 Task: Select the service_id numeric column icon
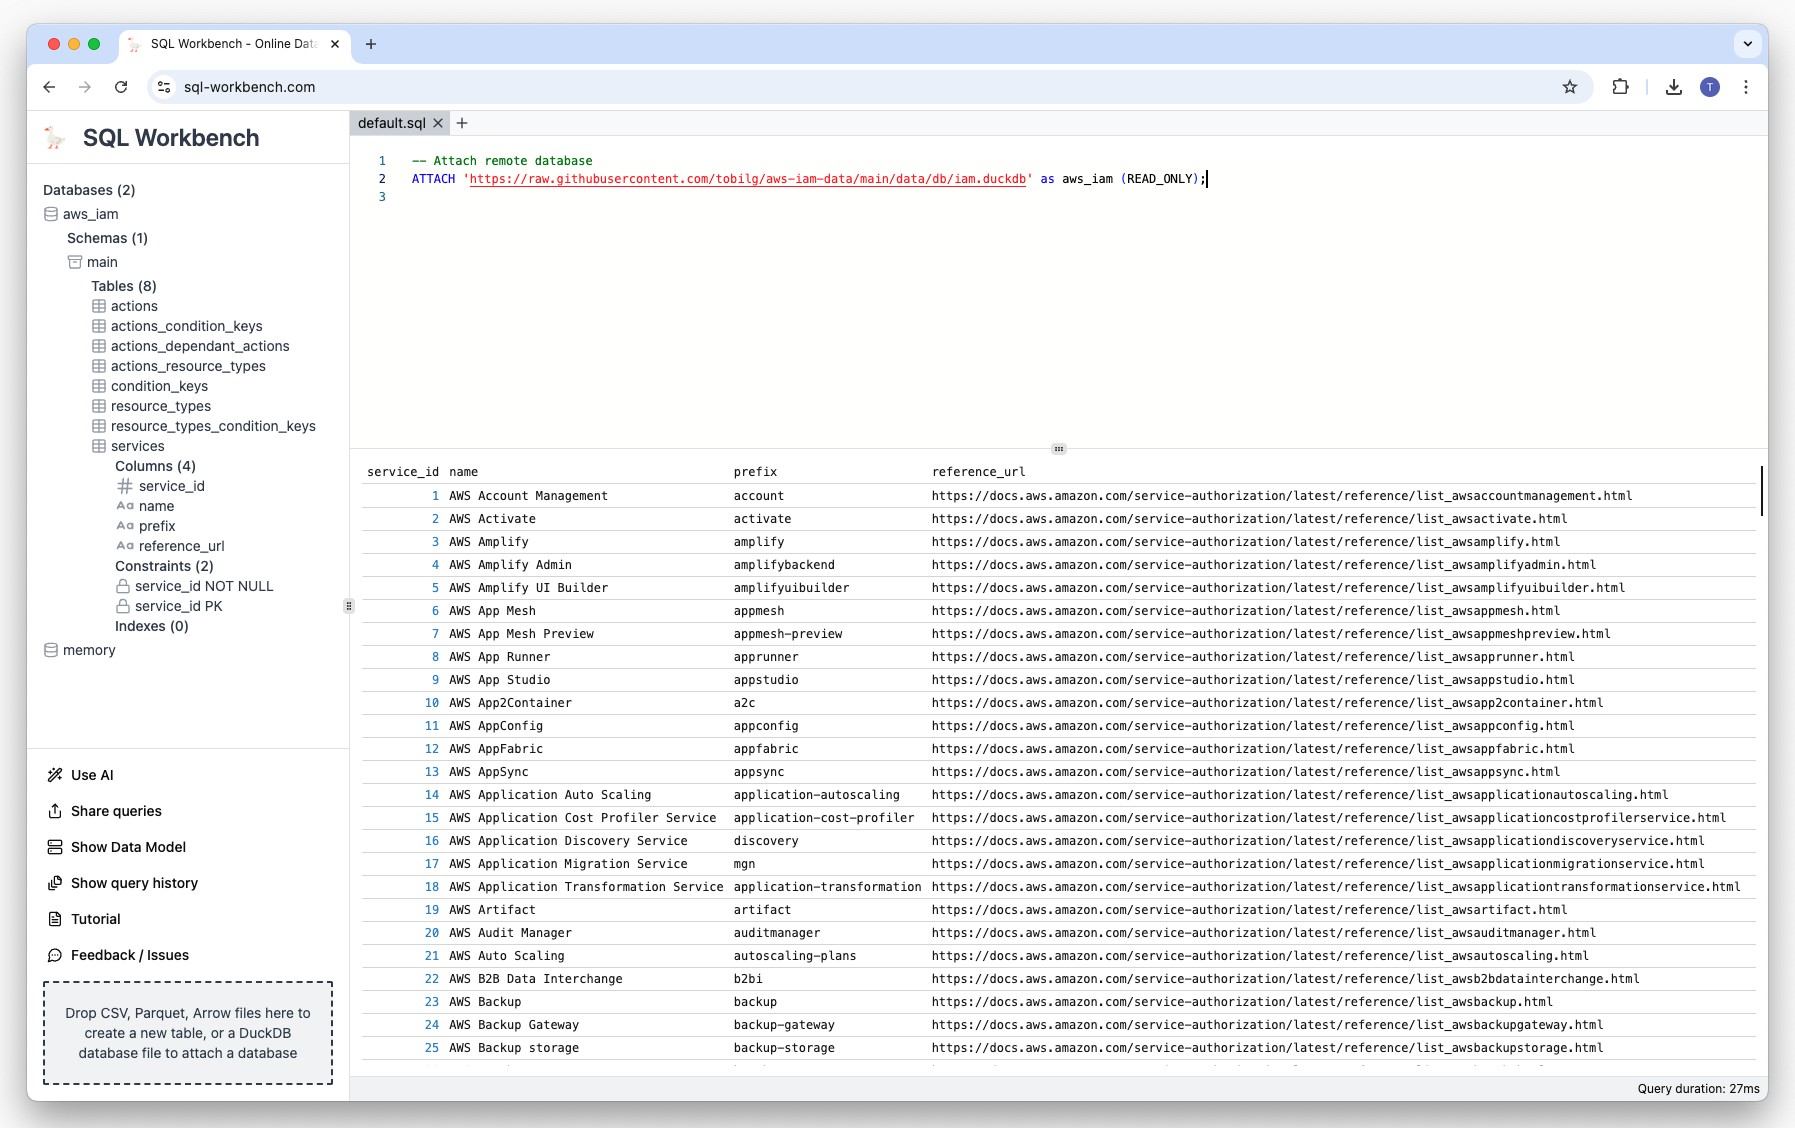124,486
